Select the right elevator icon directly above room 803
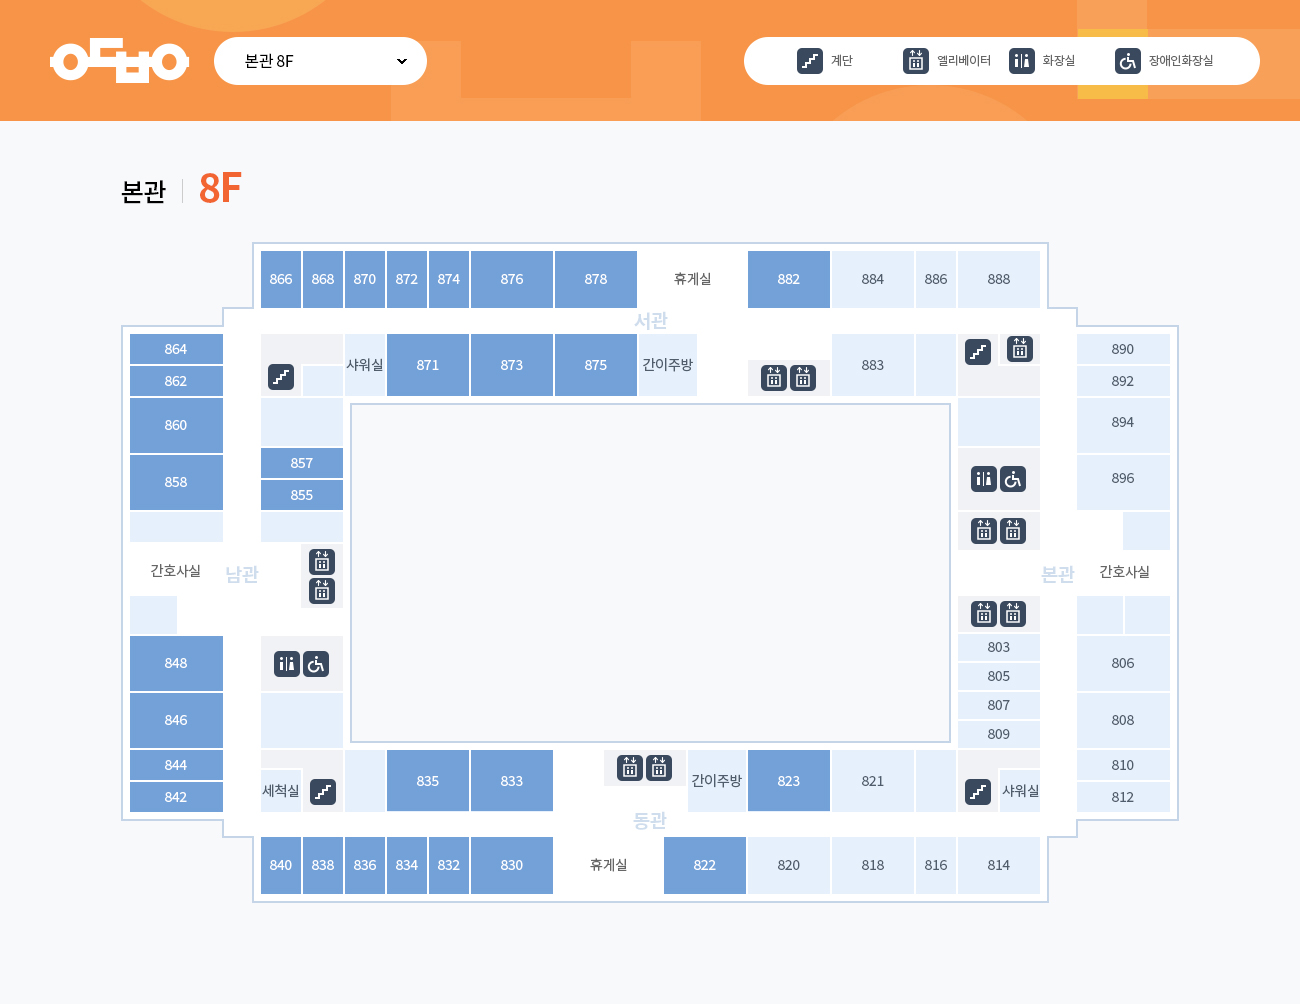The width and height of the screenshot is (1300, 1004). point(1013,613)
